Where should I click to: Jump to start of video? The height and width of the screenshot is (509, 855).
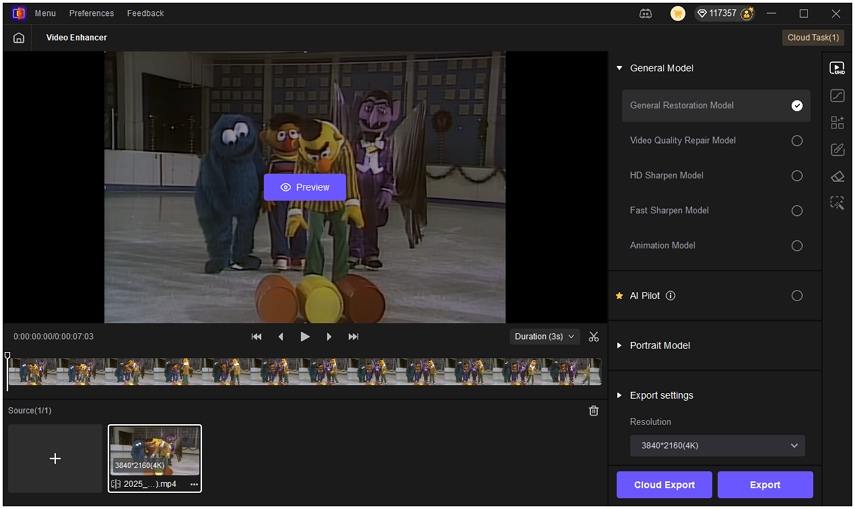tap(256, 337)
